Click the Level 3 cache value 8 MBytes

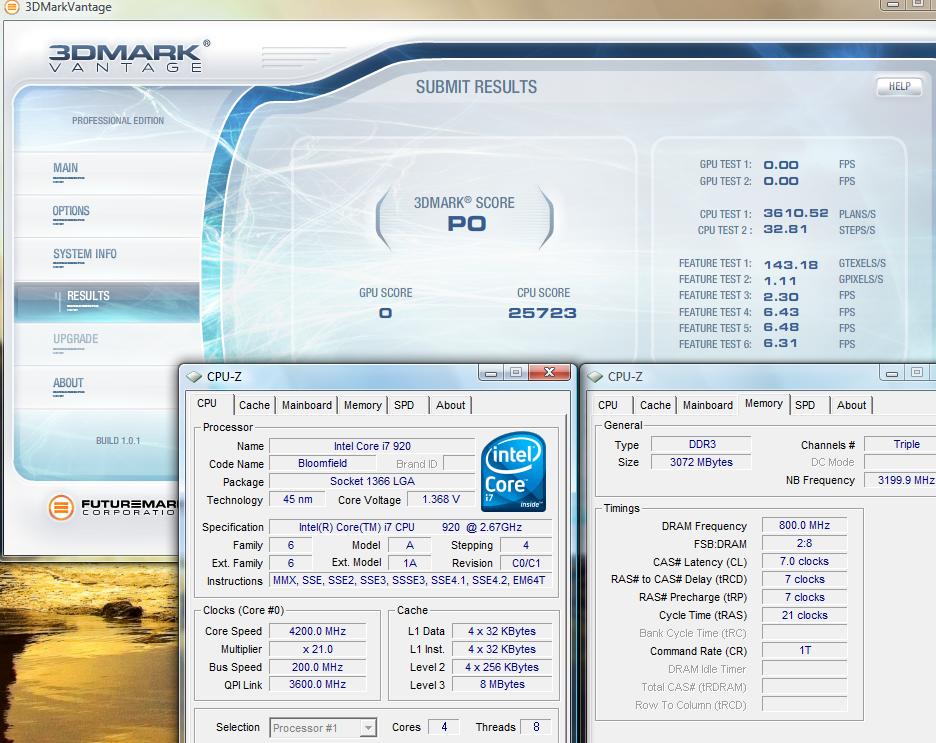pos(502,685)
